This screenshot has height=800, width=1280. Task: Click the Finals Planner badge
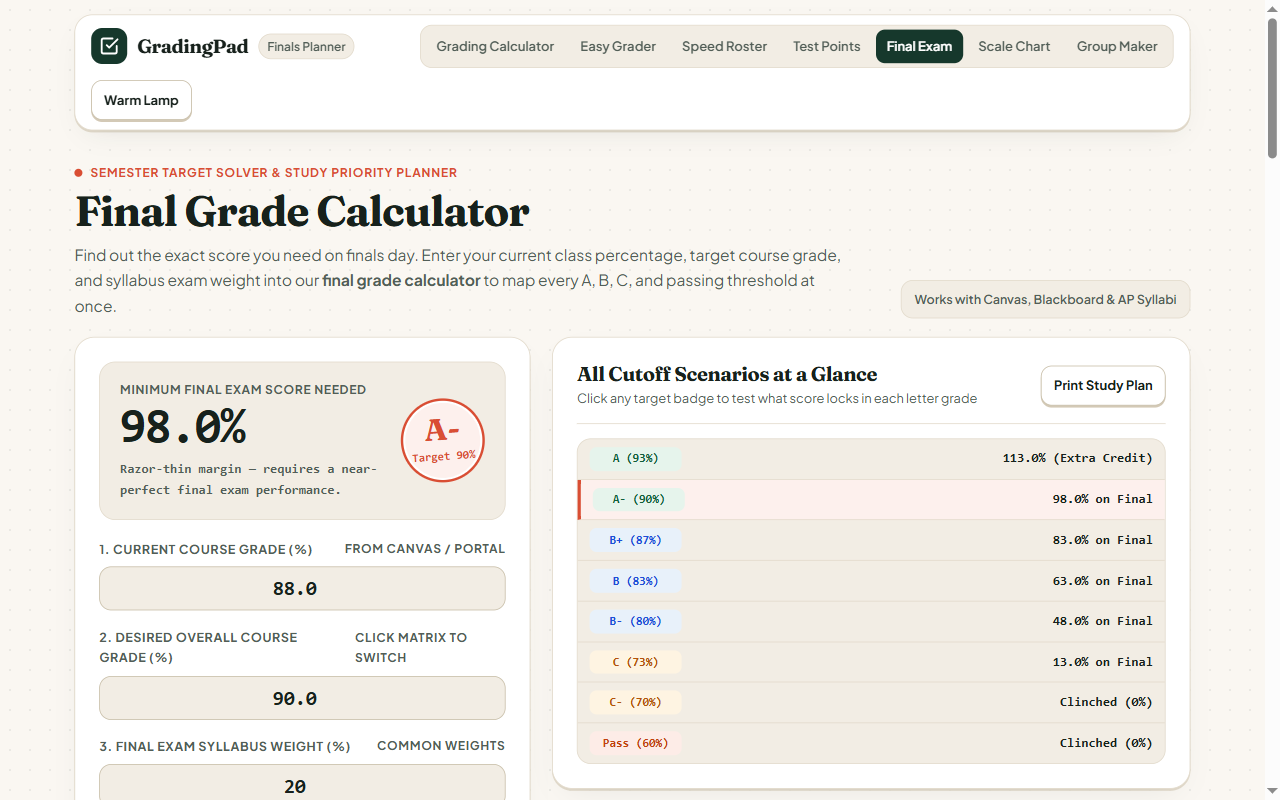306,46
